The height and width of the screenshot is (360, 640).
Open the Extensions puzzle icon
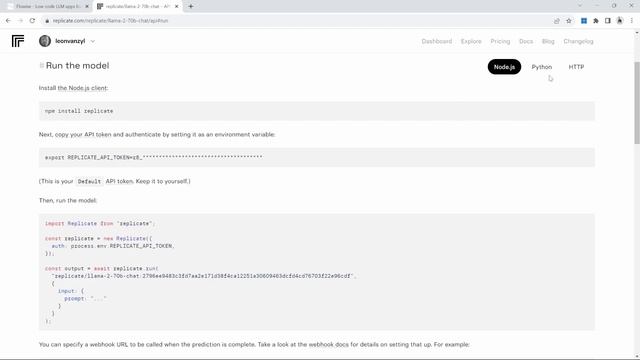(x=596, y=21)
